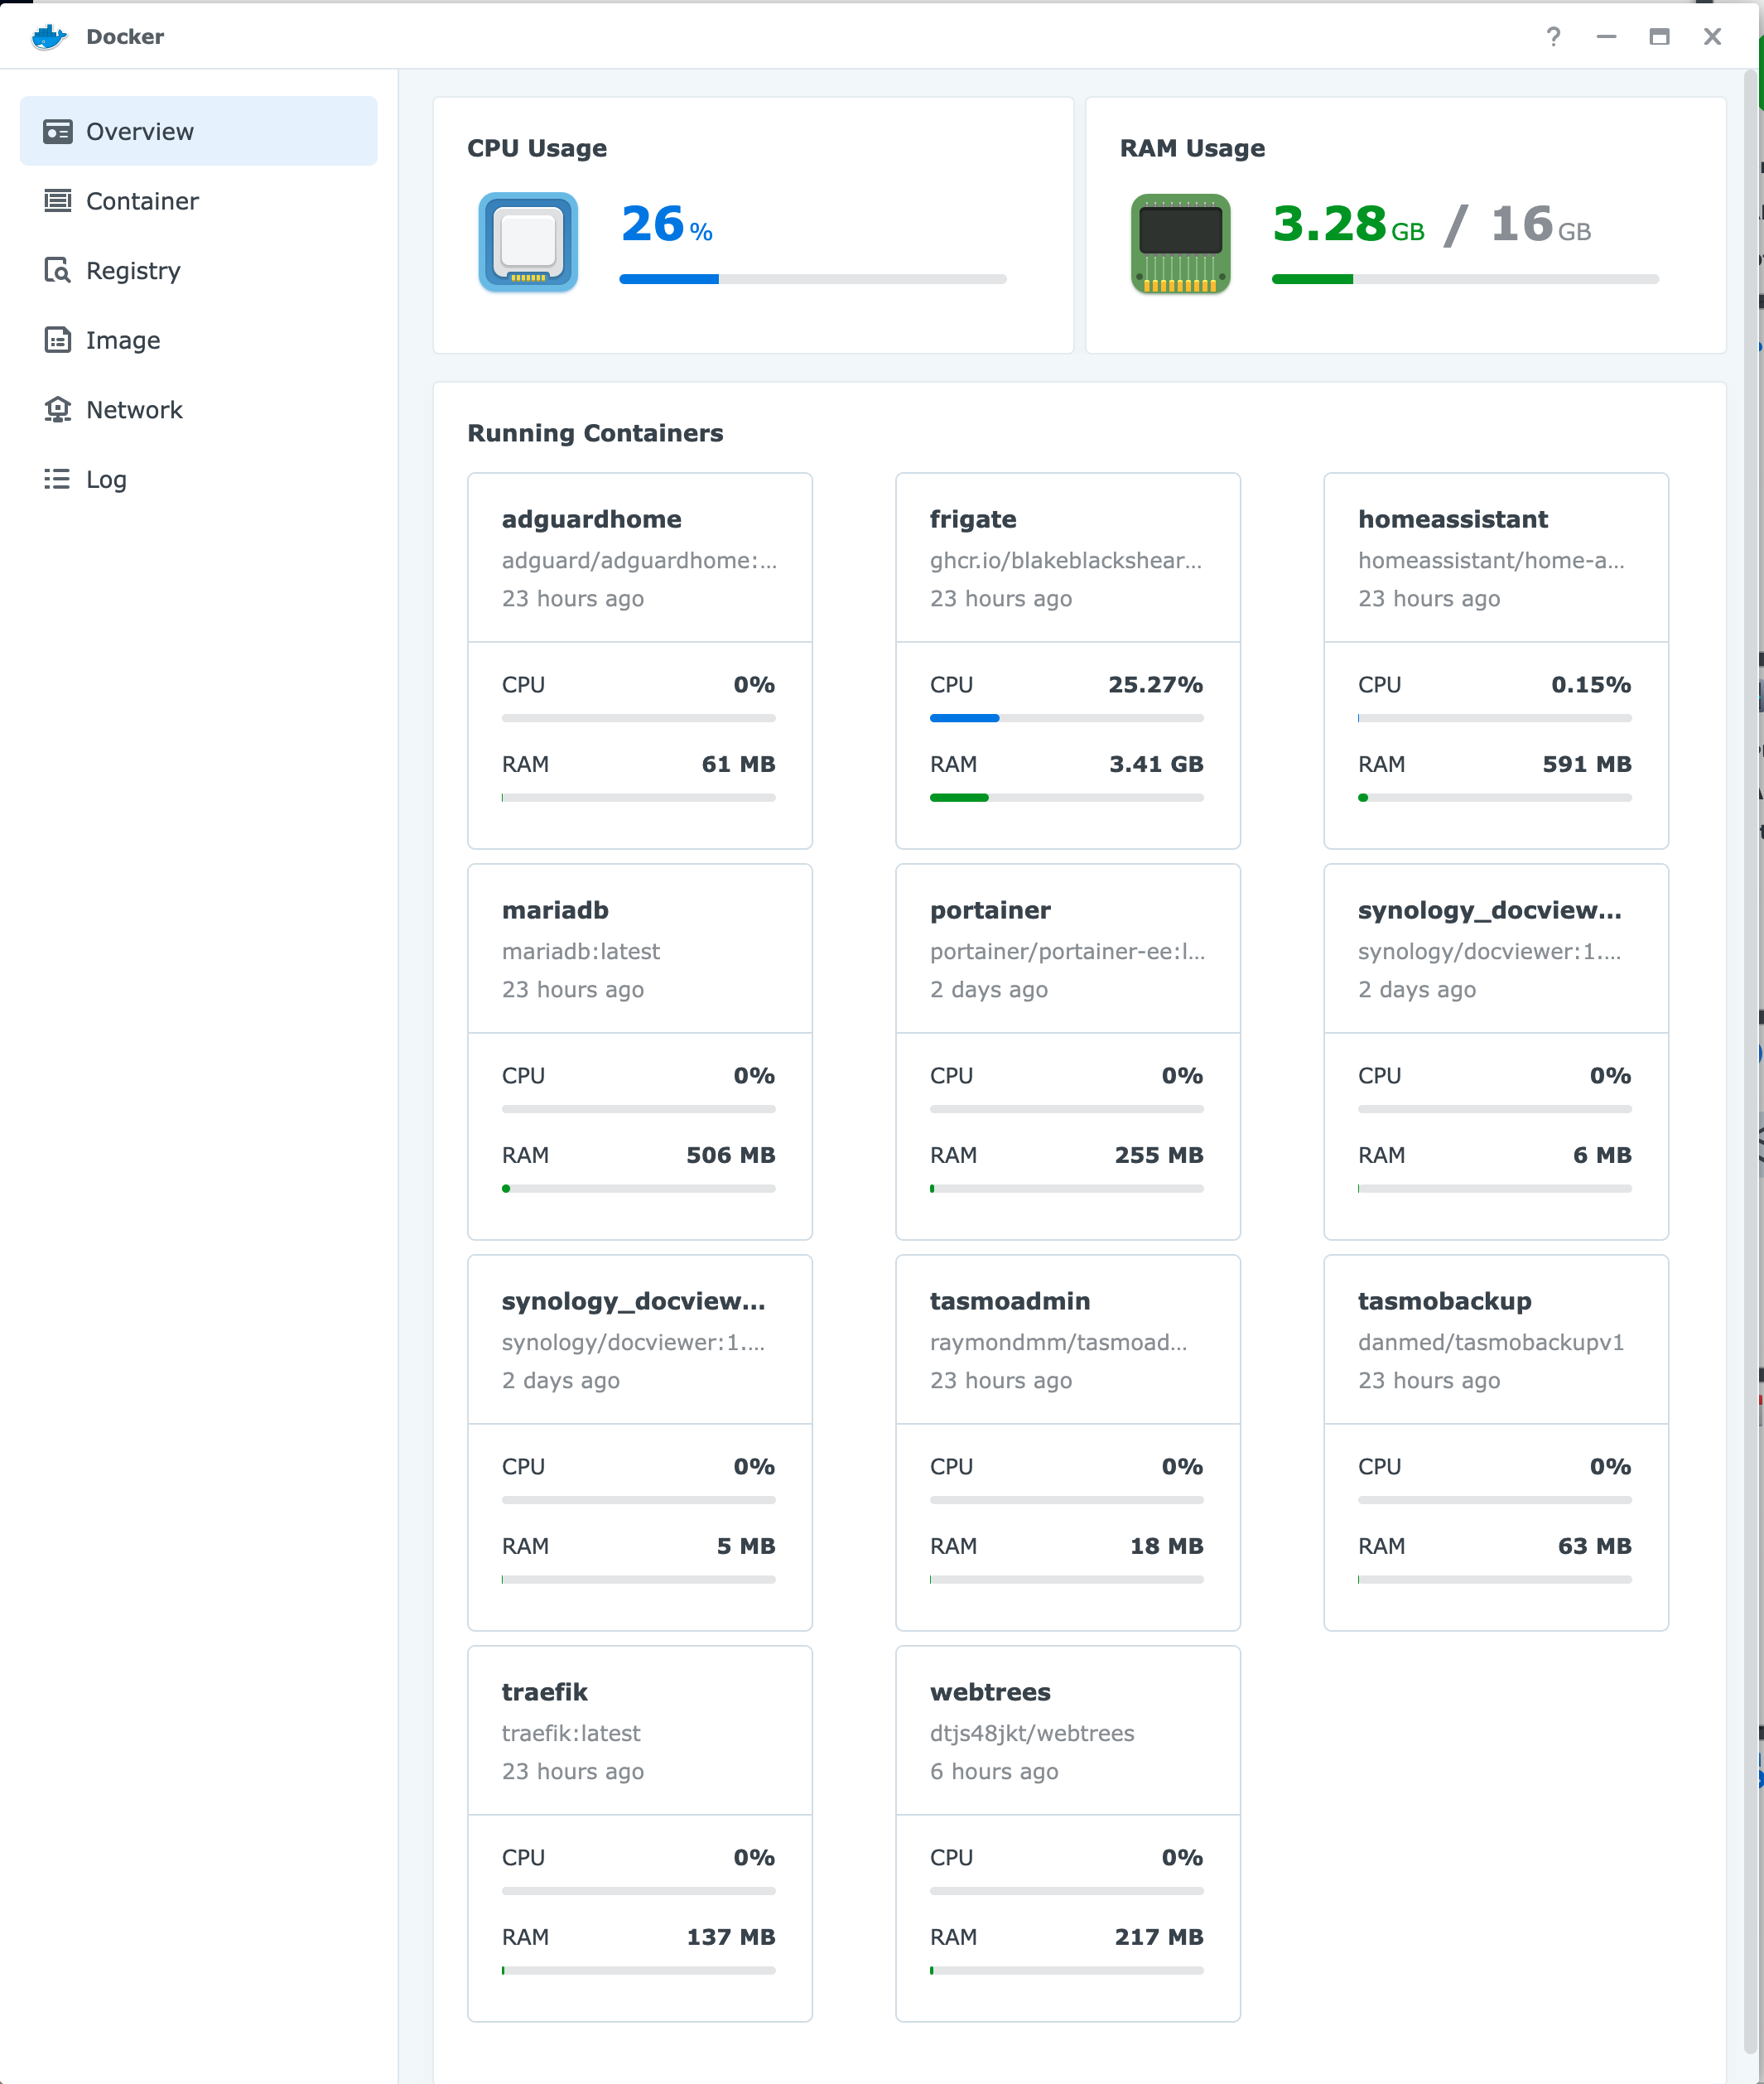Click the 25.27% frigate CPU value
Viewport: 1764px width, 2084px height.
[x=1155, y=685]
